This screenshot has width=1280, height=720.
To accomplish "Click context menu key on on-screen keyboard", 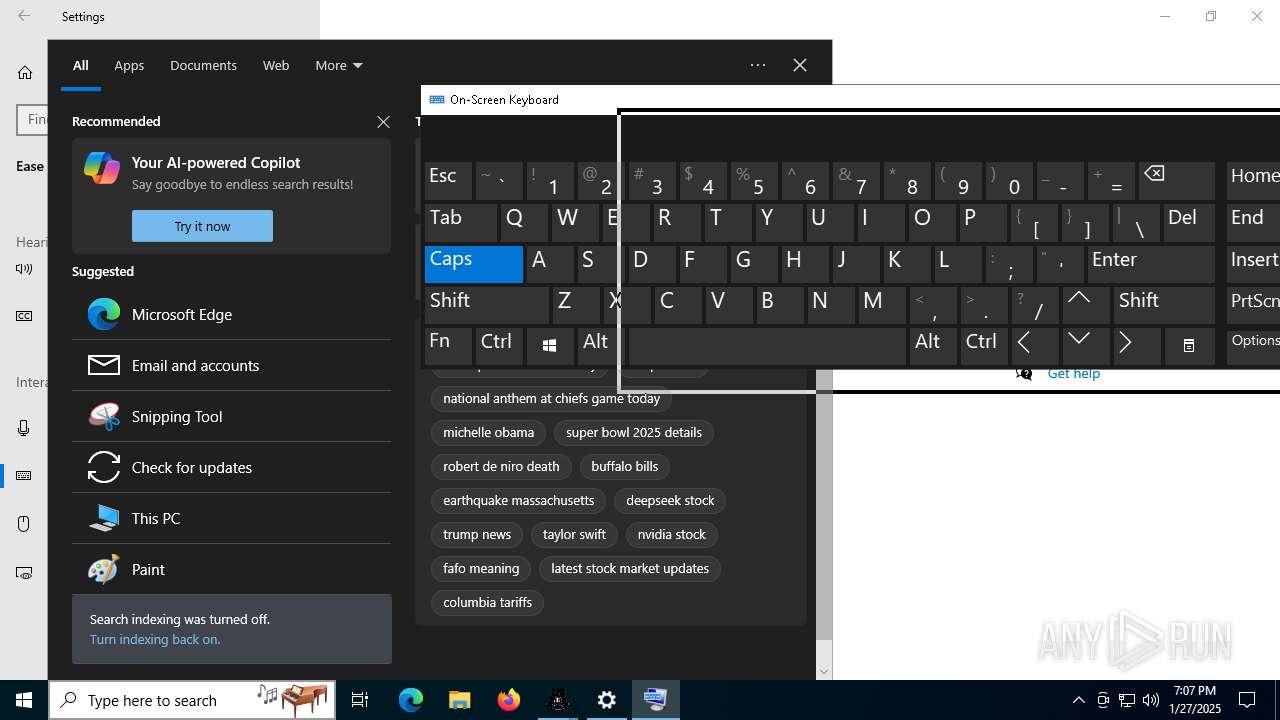I will click(1189, 346).
